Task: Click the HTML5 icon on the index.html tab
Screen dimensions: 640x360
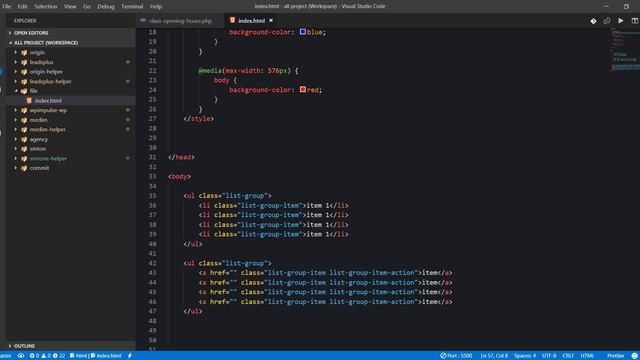Action: coord(232,20)
